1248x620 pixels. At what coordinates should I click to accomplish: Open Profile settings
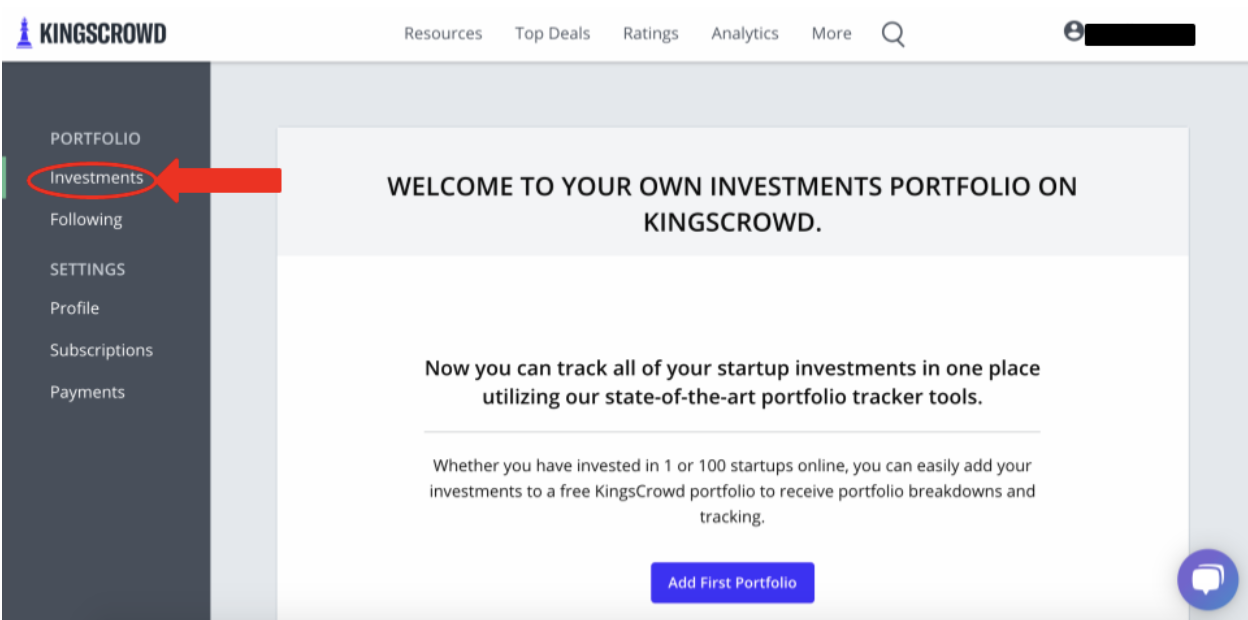click(x=75, y=308)
